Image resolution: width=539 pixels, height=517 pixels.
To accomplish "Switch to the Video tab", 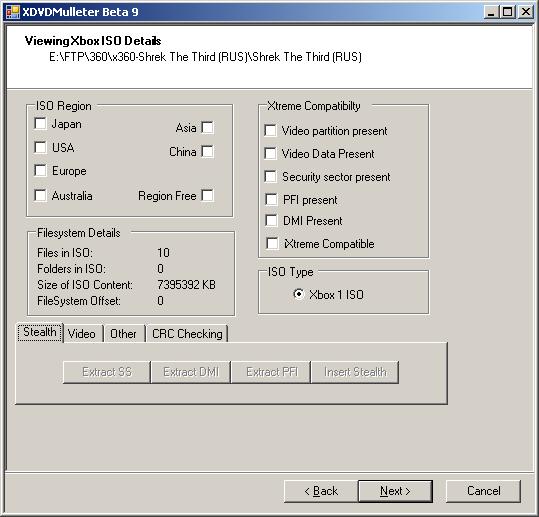I will tap(82, 333).
